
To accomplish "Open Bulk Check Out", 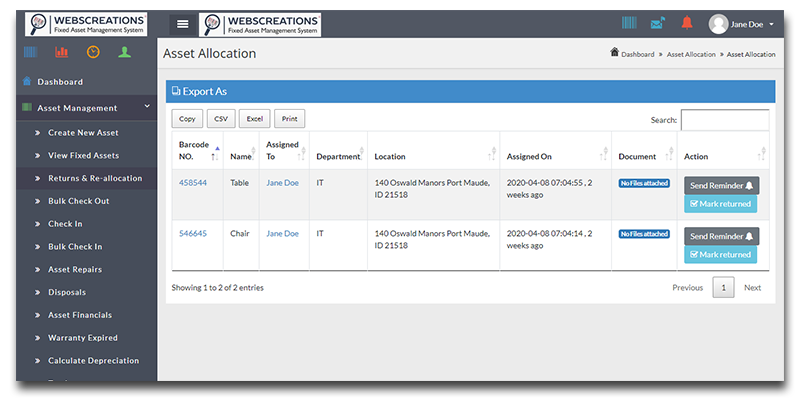I will coord(79,201).
